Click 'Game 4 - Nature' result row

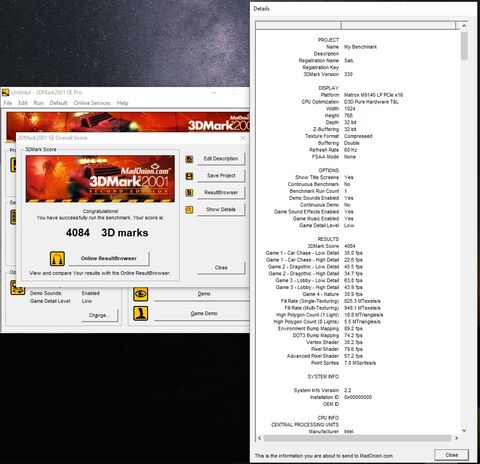(x=332, y=294)
